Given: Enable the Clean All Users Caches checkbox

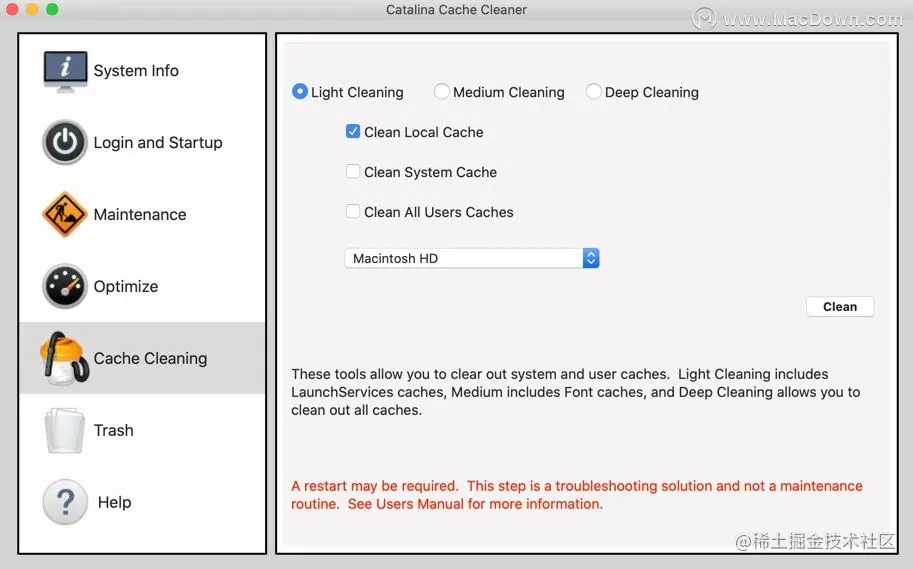Looking at the screenshot, I should click(x=353, y=211).
